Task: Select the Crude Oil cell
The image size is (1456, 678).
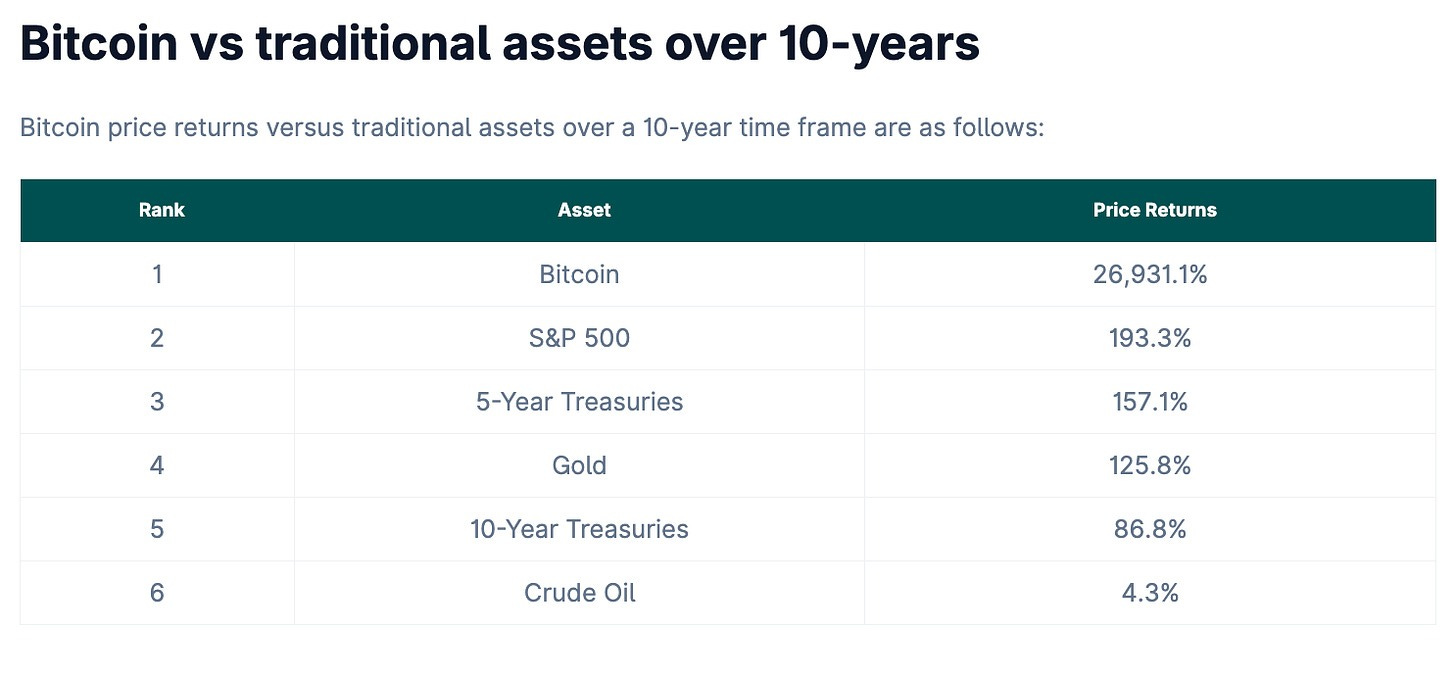Action: [579, 593]
